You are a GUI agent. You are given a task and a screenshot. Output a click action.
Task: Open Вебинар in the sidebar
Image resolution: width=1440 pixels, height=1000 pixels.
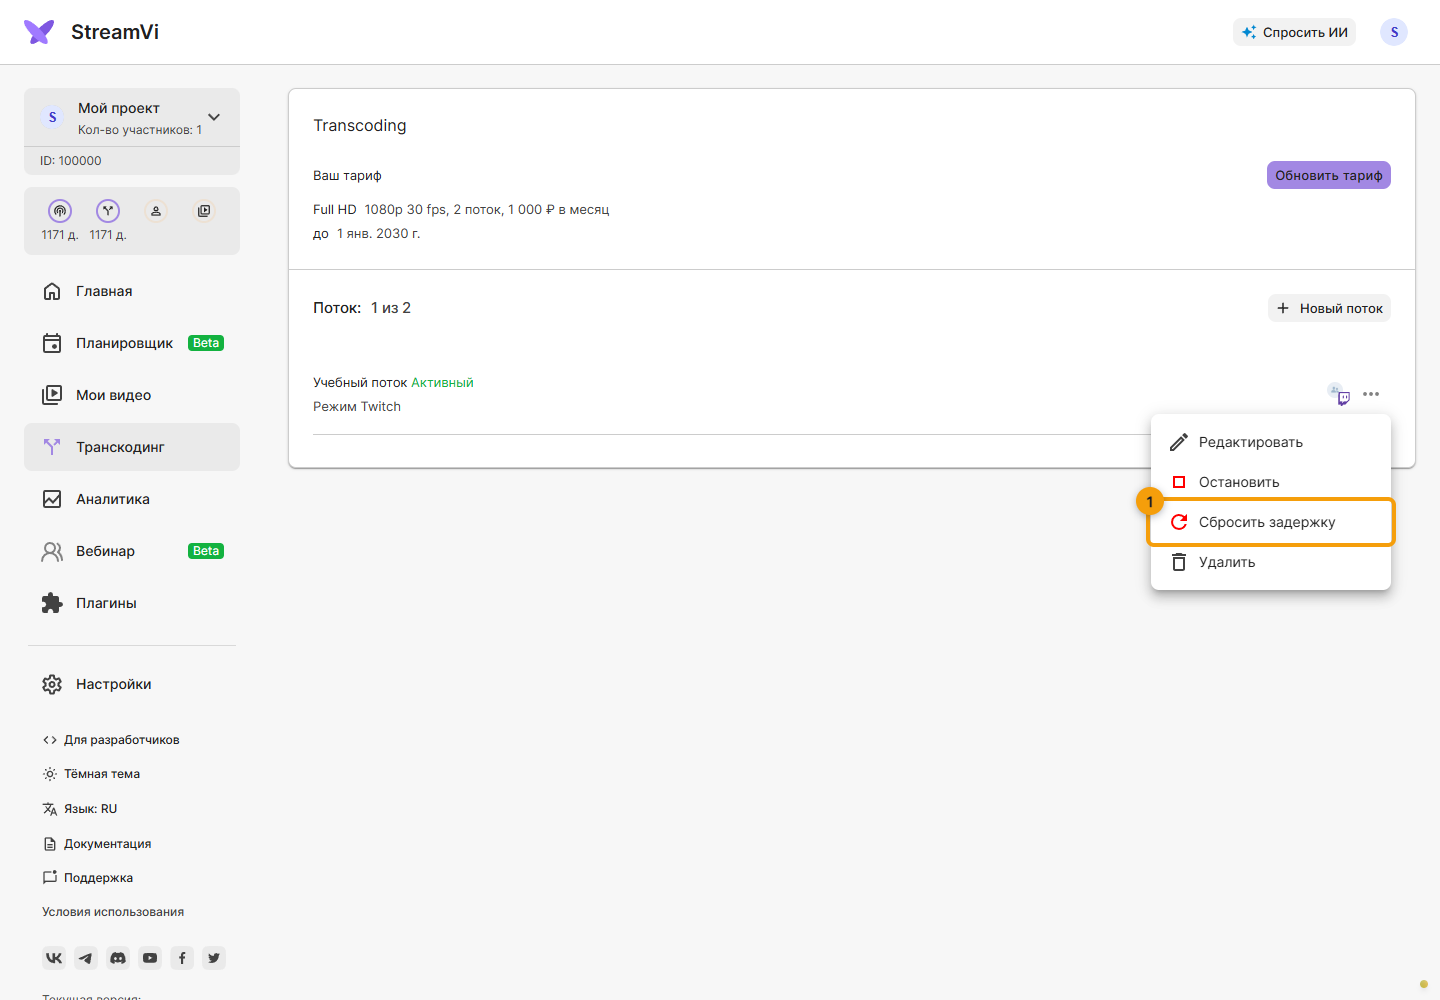(x=132, y=551)
